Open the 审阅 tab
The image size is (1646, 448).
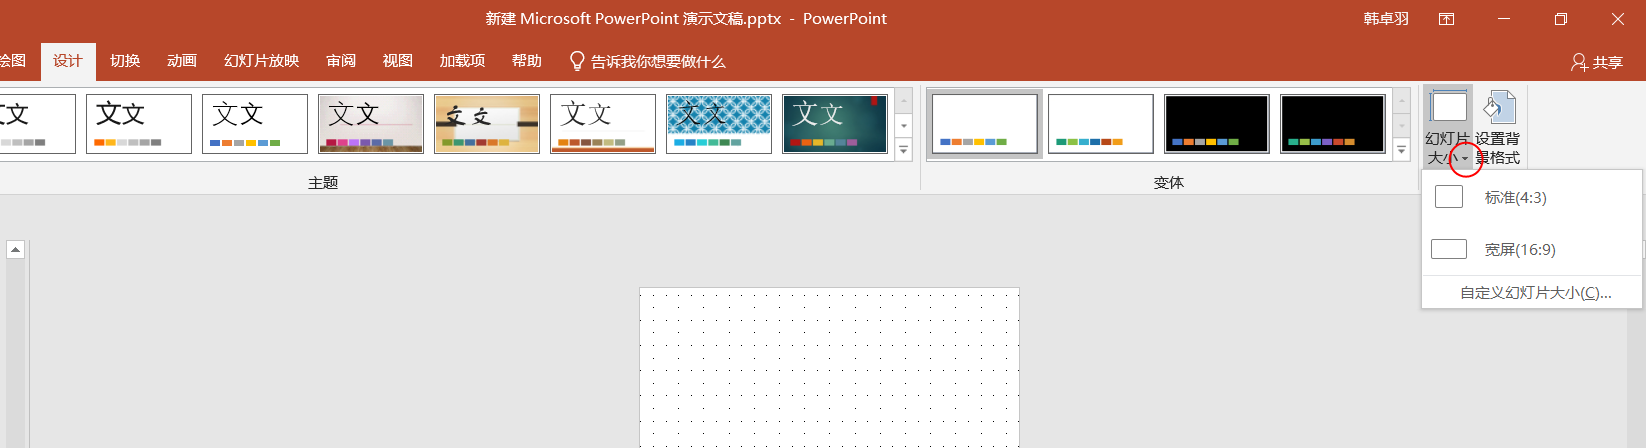tap(341, 61)
